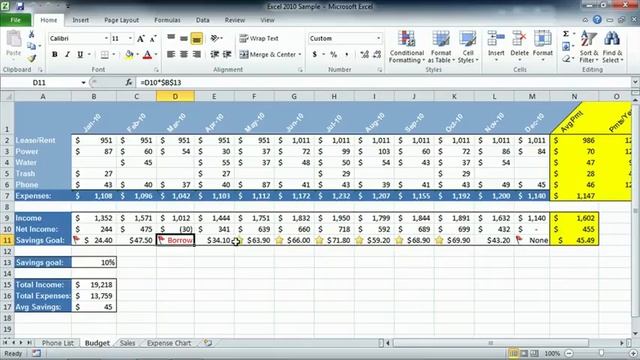Image resolution: width=640 pixels, height=360 pixels.
Task: Open the Custom number format dropdown
Action: point(378,38)
